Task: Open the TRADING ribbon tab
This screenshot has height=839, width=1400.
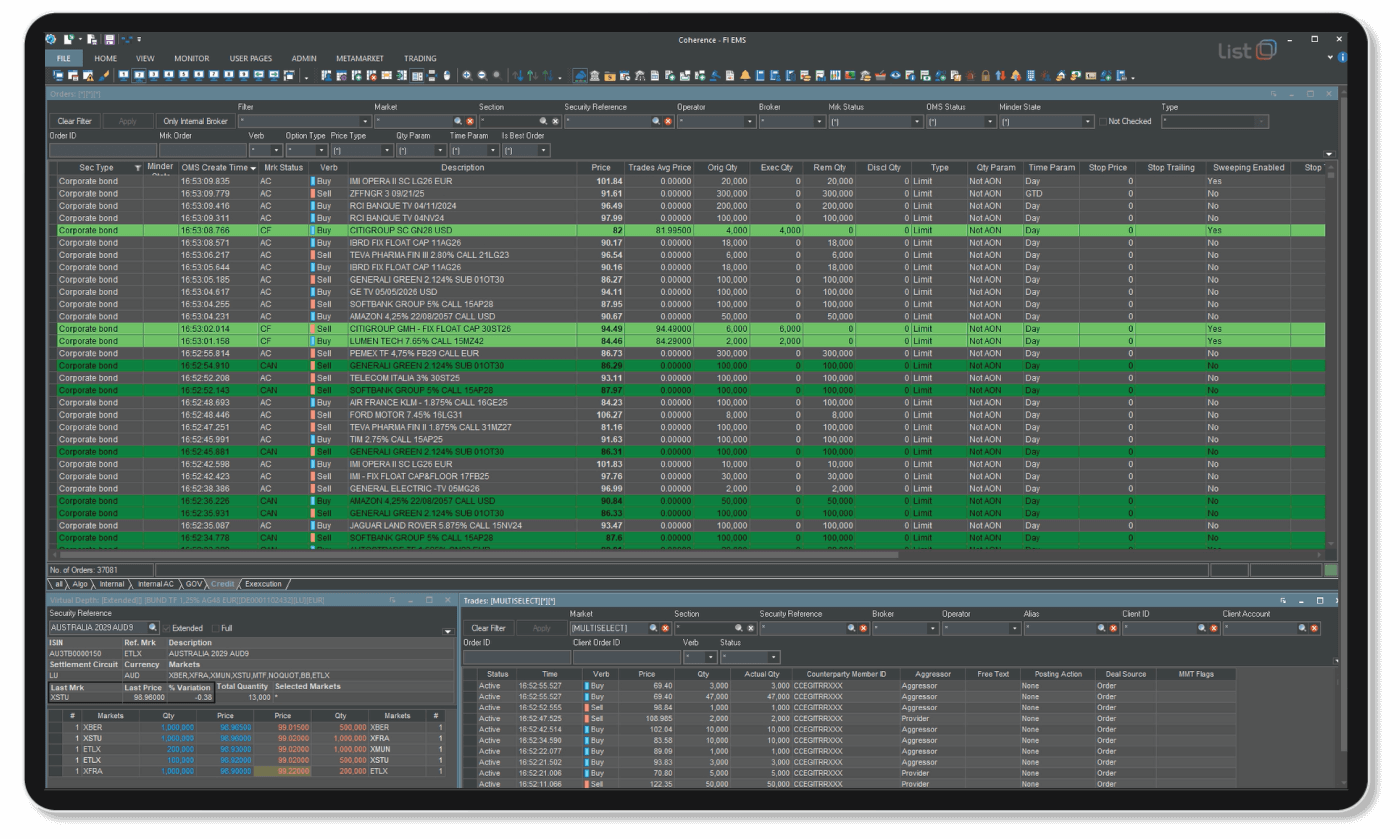Action: [x=420, y=59]
